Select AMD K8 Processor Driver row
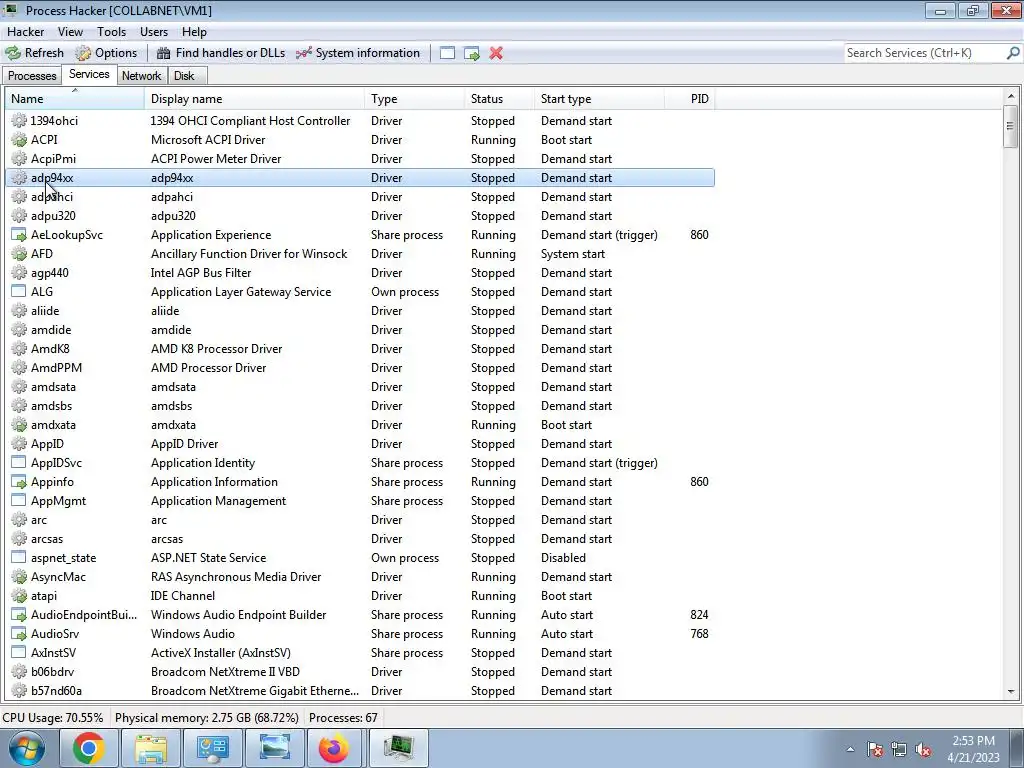The width and height of the screenshot is (1024, 768). coord(360,349)
